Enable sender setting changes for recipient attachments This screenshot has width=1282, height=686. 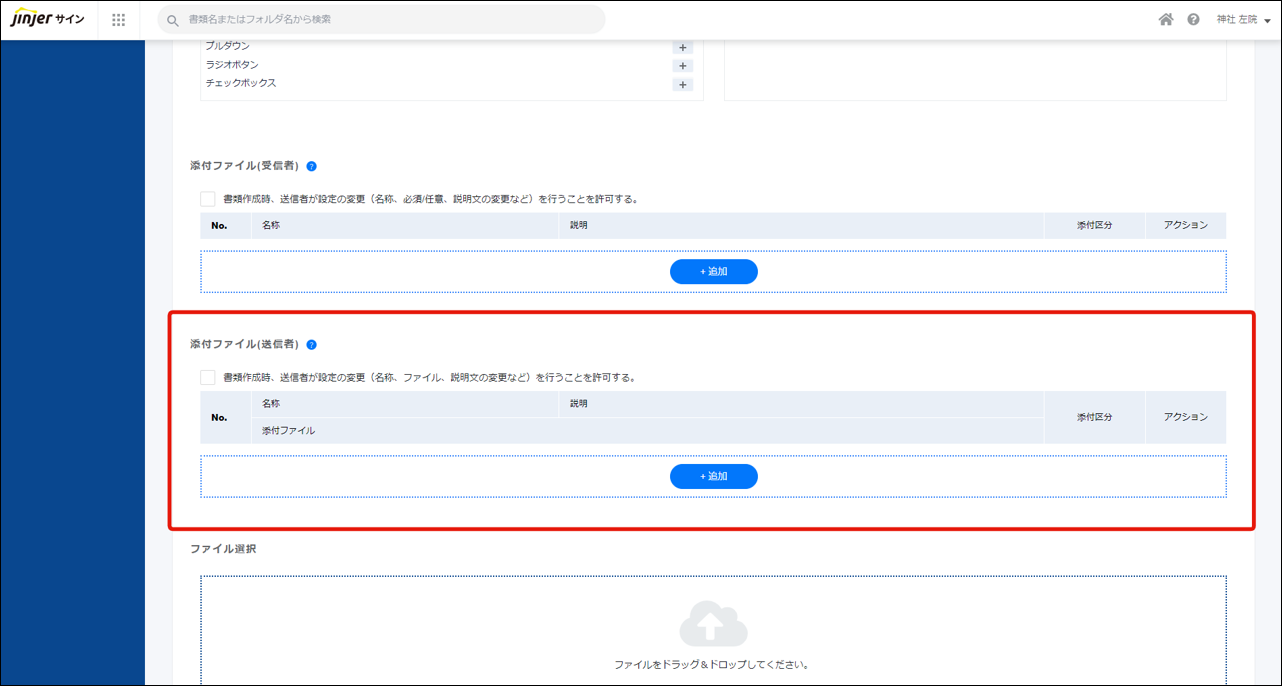[208, 199]
